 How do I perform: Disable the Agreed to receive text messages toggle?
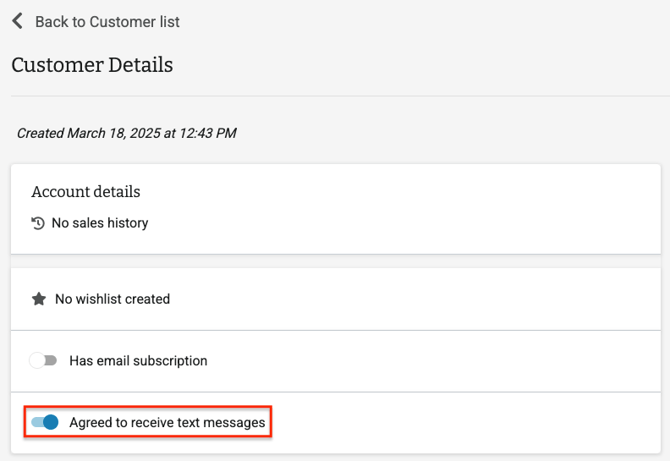(45, 423)
